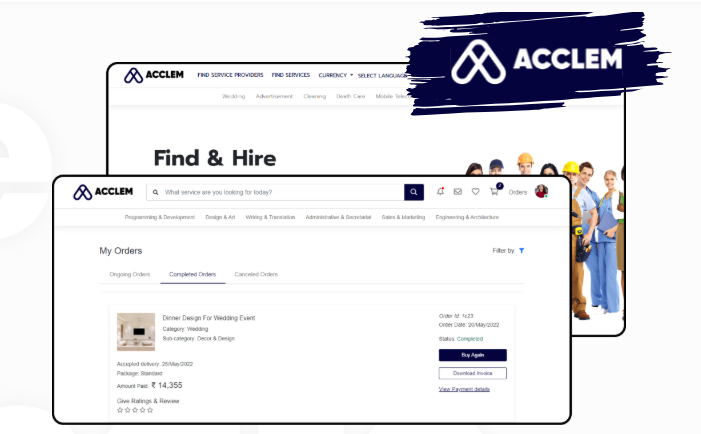Open the wishlist heart icon

point(476,191)
